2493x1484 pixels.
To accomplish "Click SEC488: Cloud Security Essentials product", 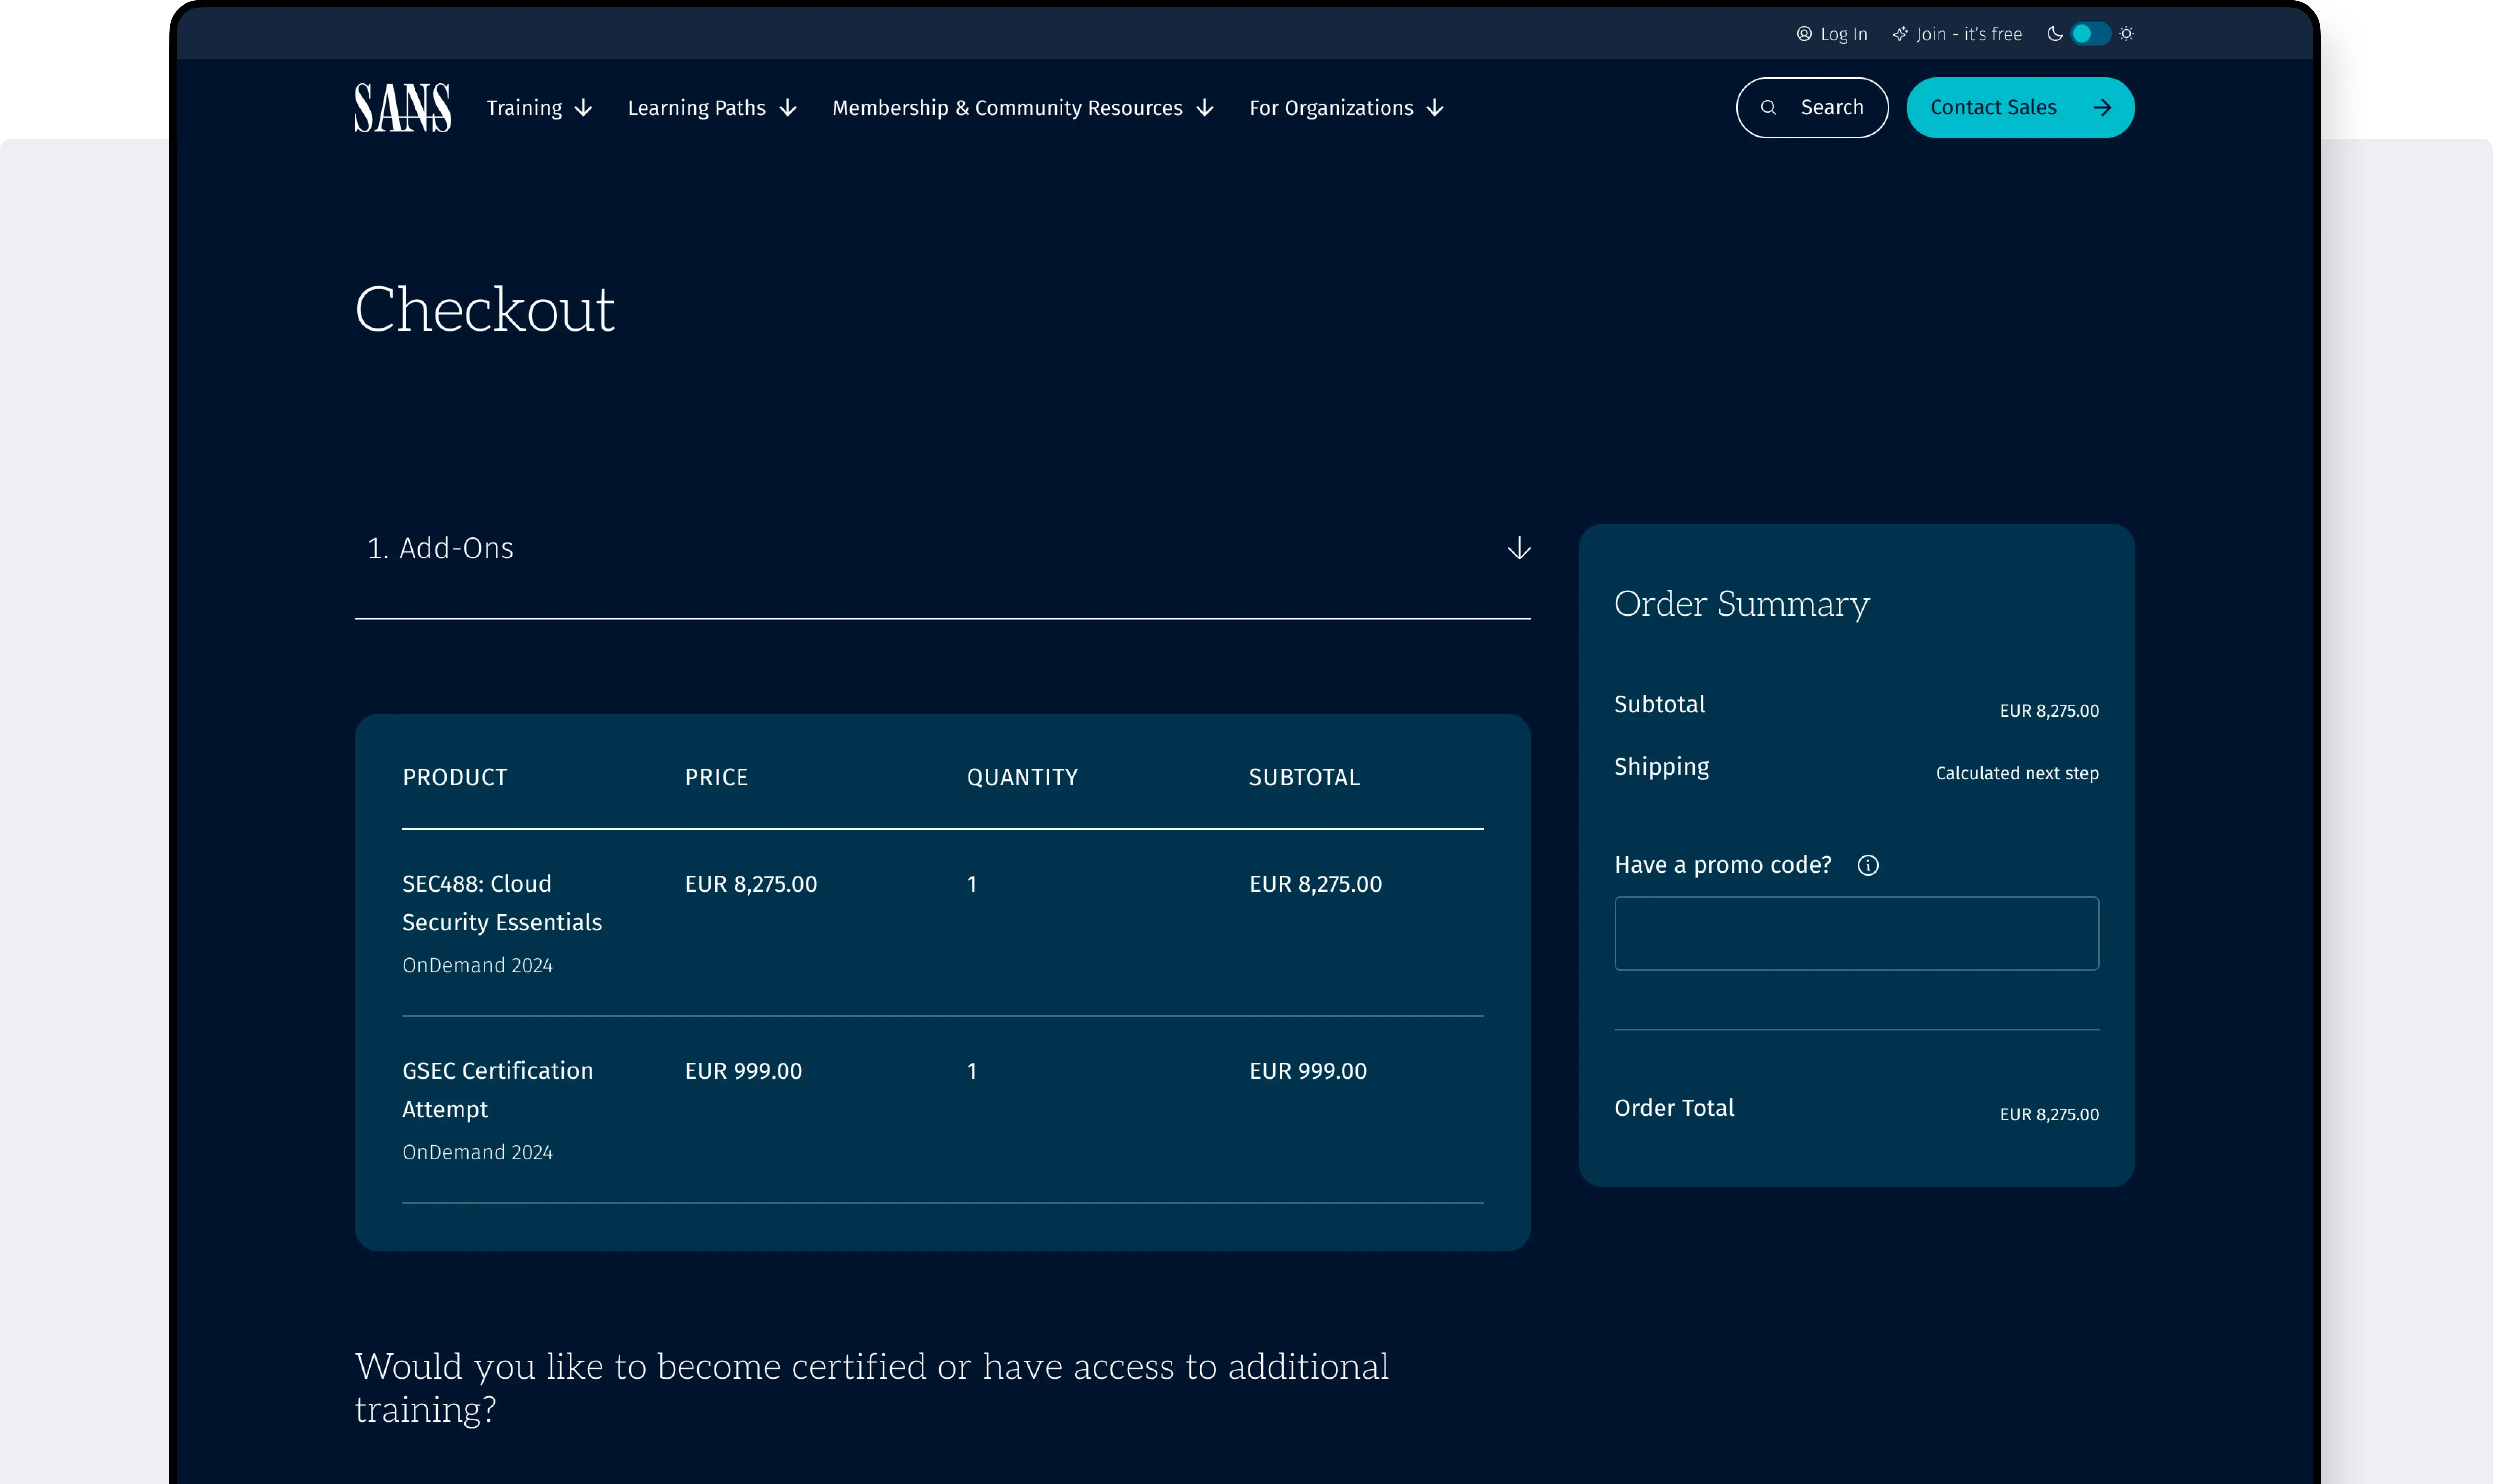I will pyautogui.click(x=501, y=903).
